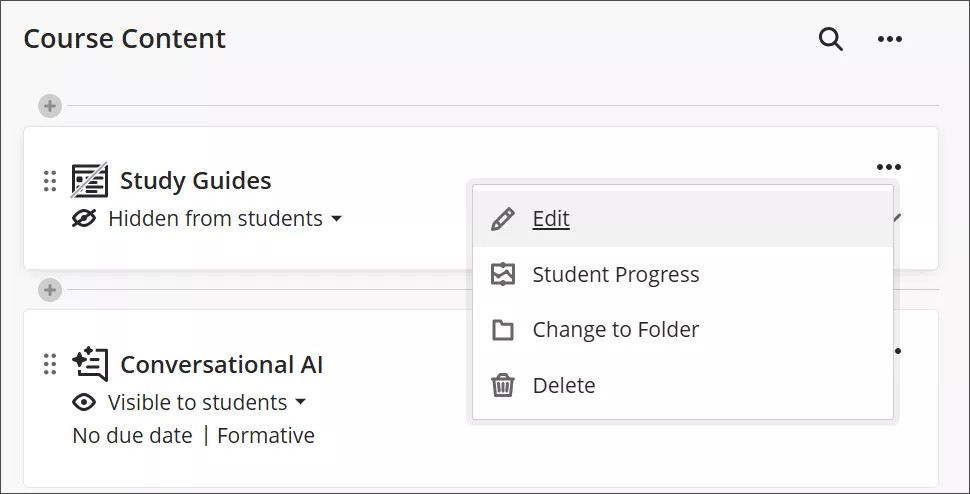
Task: Select Change to Folder option
Action: point(615,330)
